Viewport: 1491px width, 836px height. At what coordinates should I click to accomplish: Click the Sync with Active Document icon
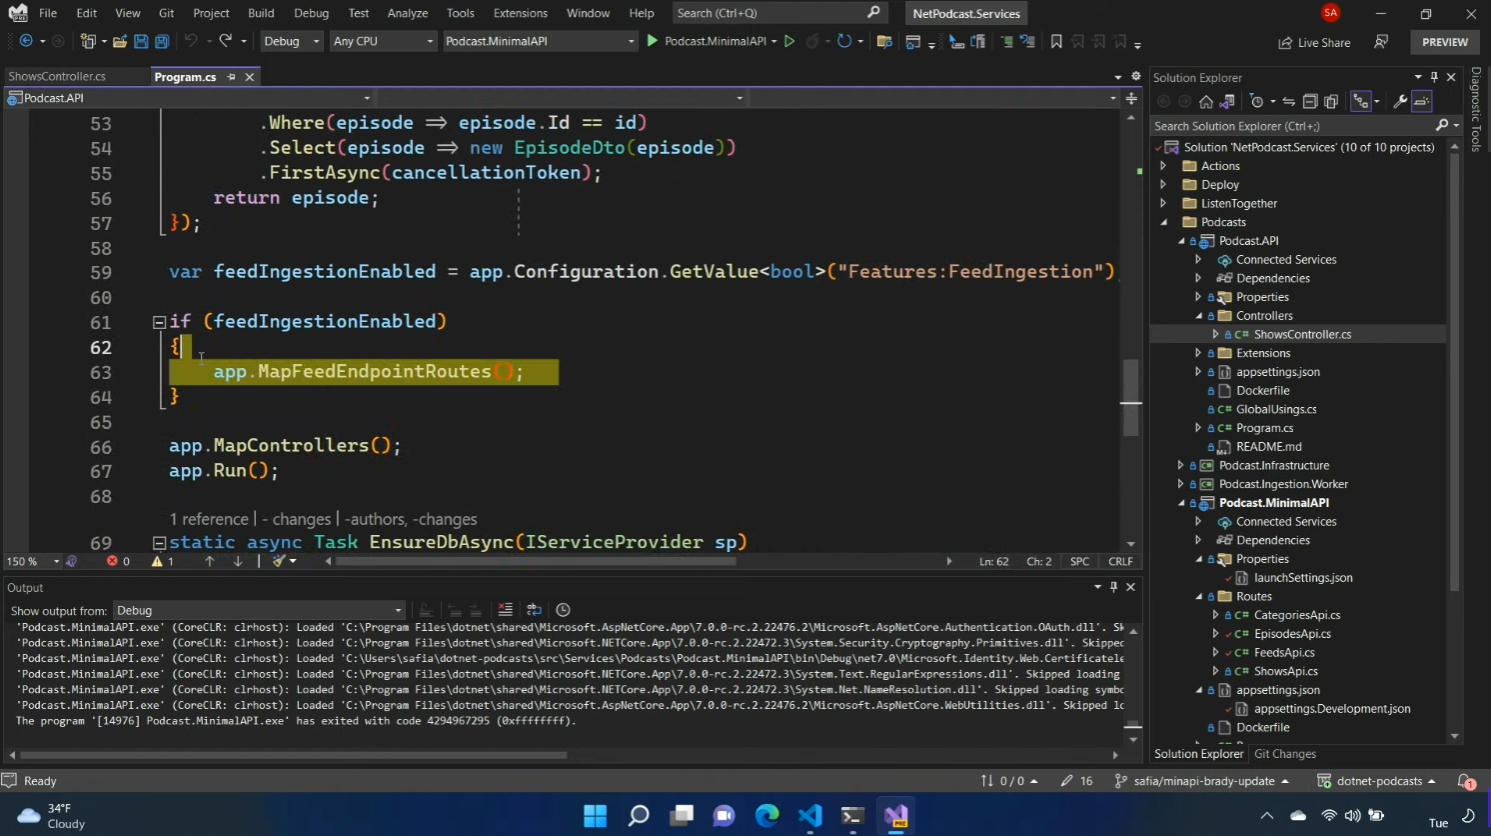1289,101
